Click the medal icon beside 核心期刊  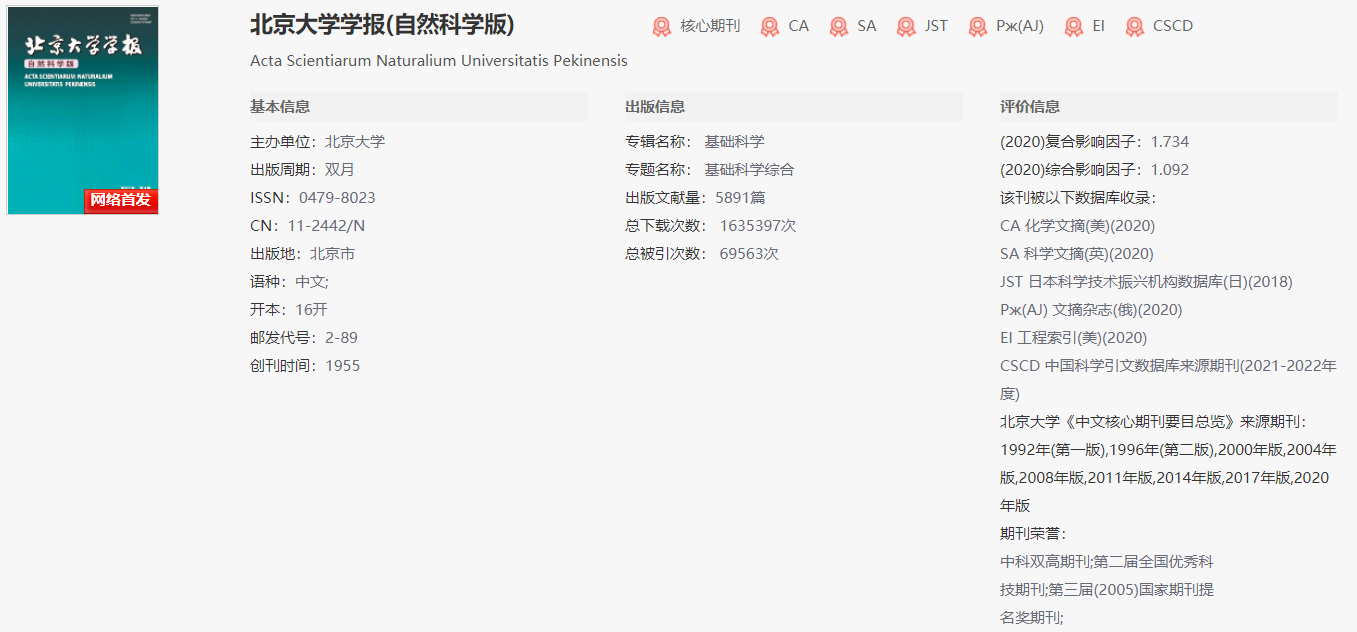click(662, 27)
